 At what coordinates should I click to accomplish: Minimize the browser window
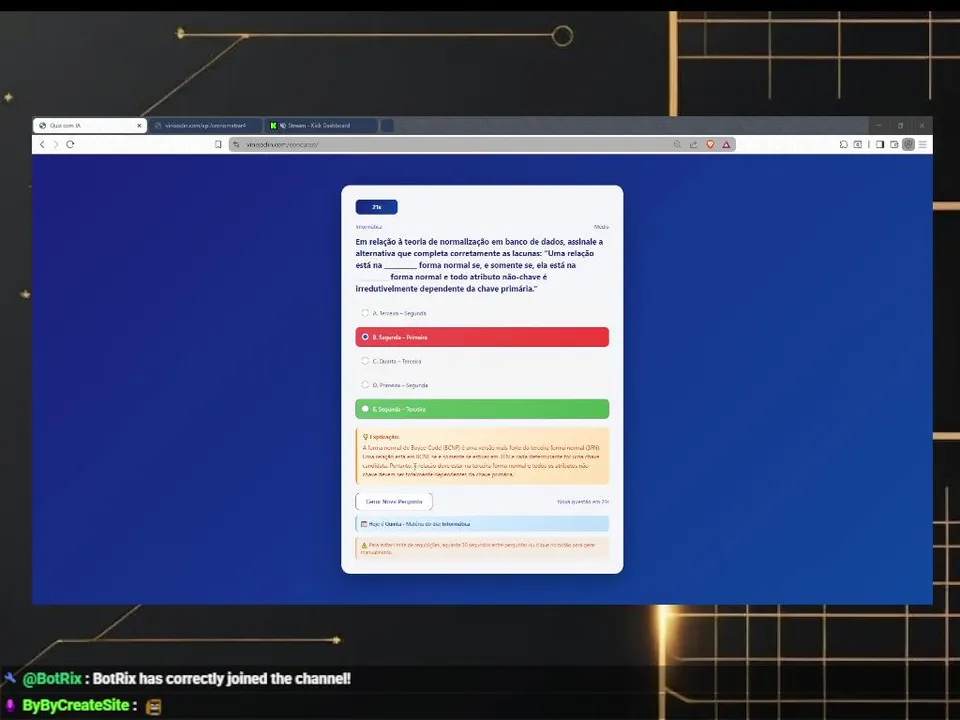(x=879, y=126)
